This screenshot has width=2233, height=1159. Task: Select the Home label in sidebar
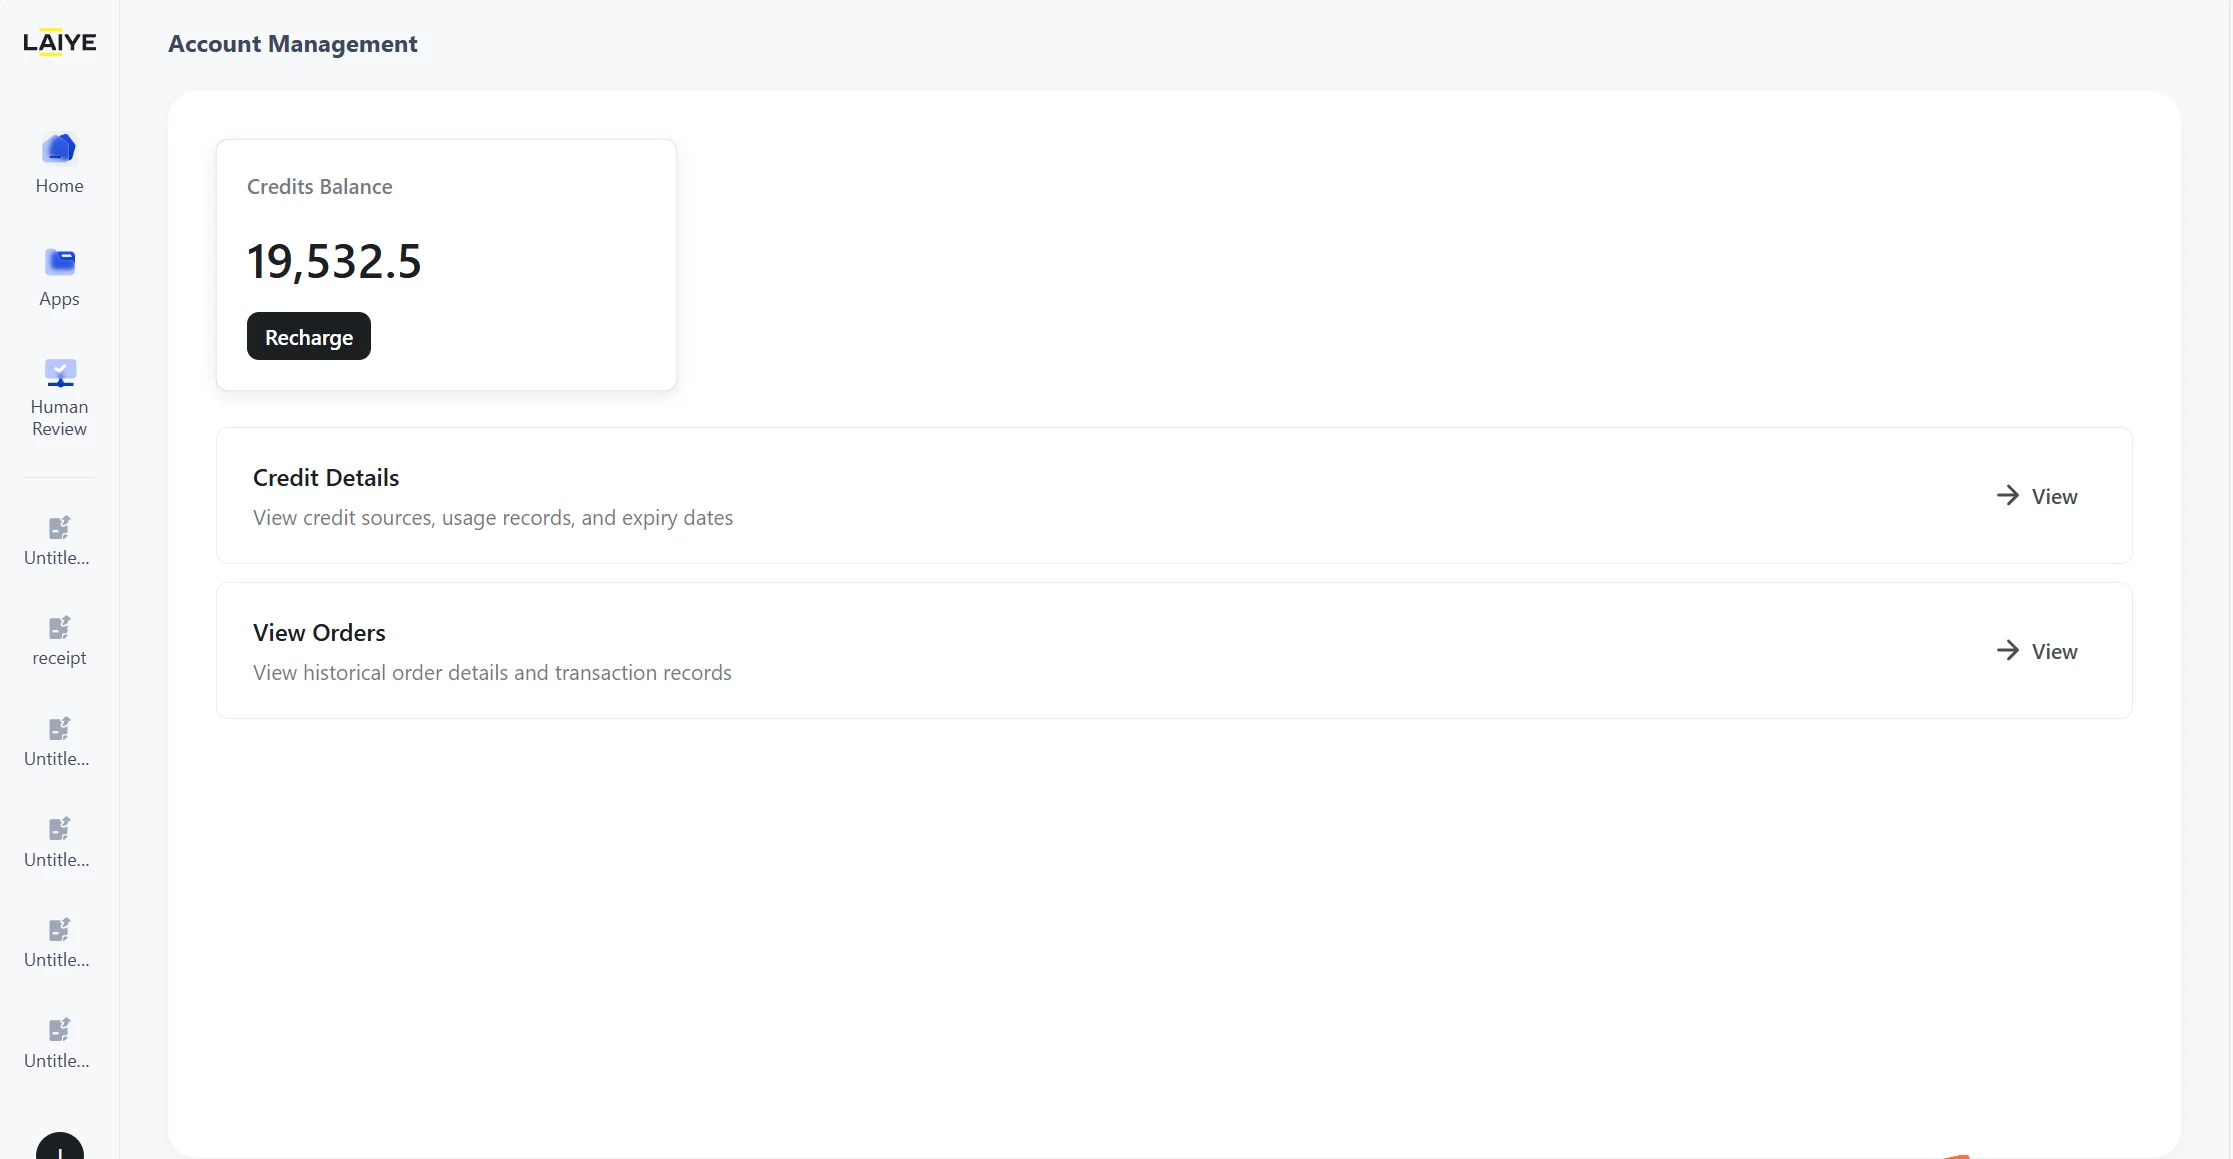tap(60, 186)
